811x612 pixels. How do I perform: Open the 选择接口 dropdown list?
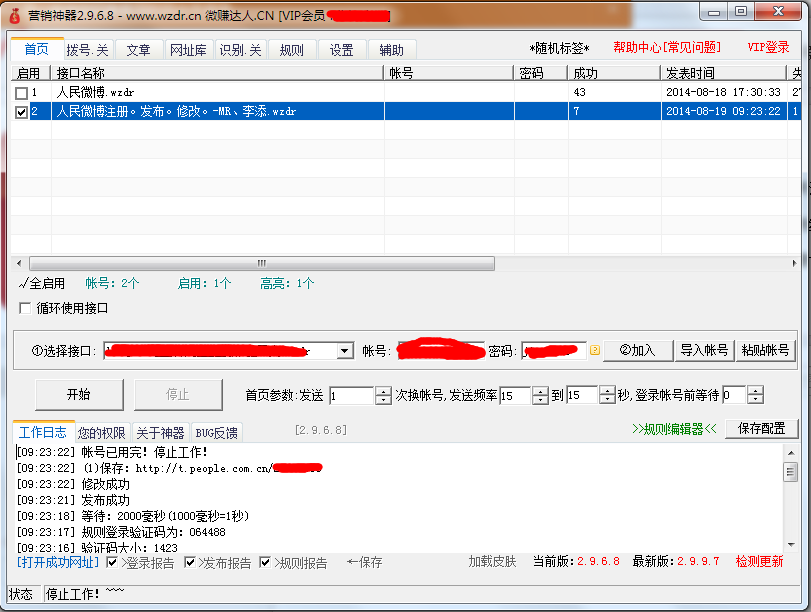pyautogui.click(x=345, y=351)
